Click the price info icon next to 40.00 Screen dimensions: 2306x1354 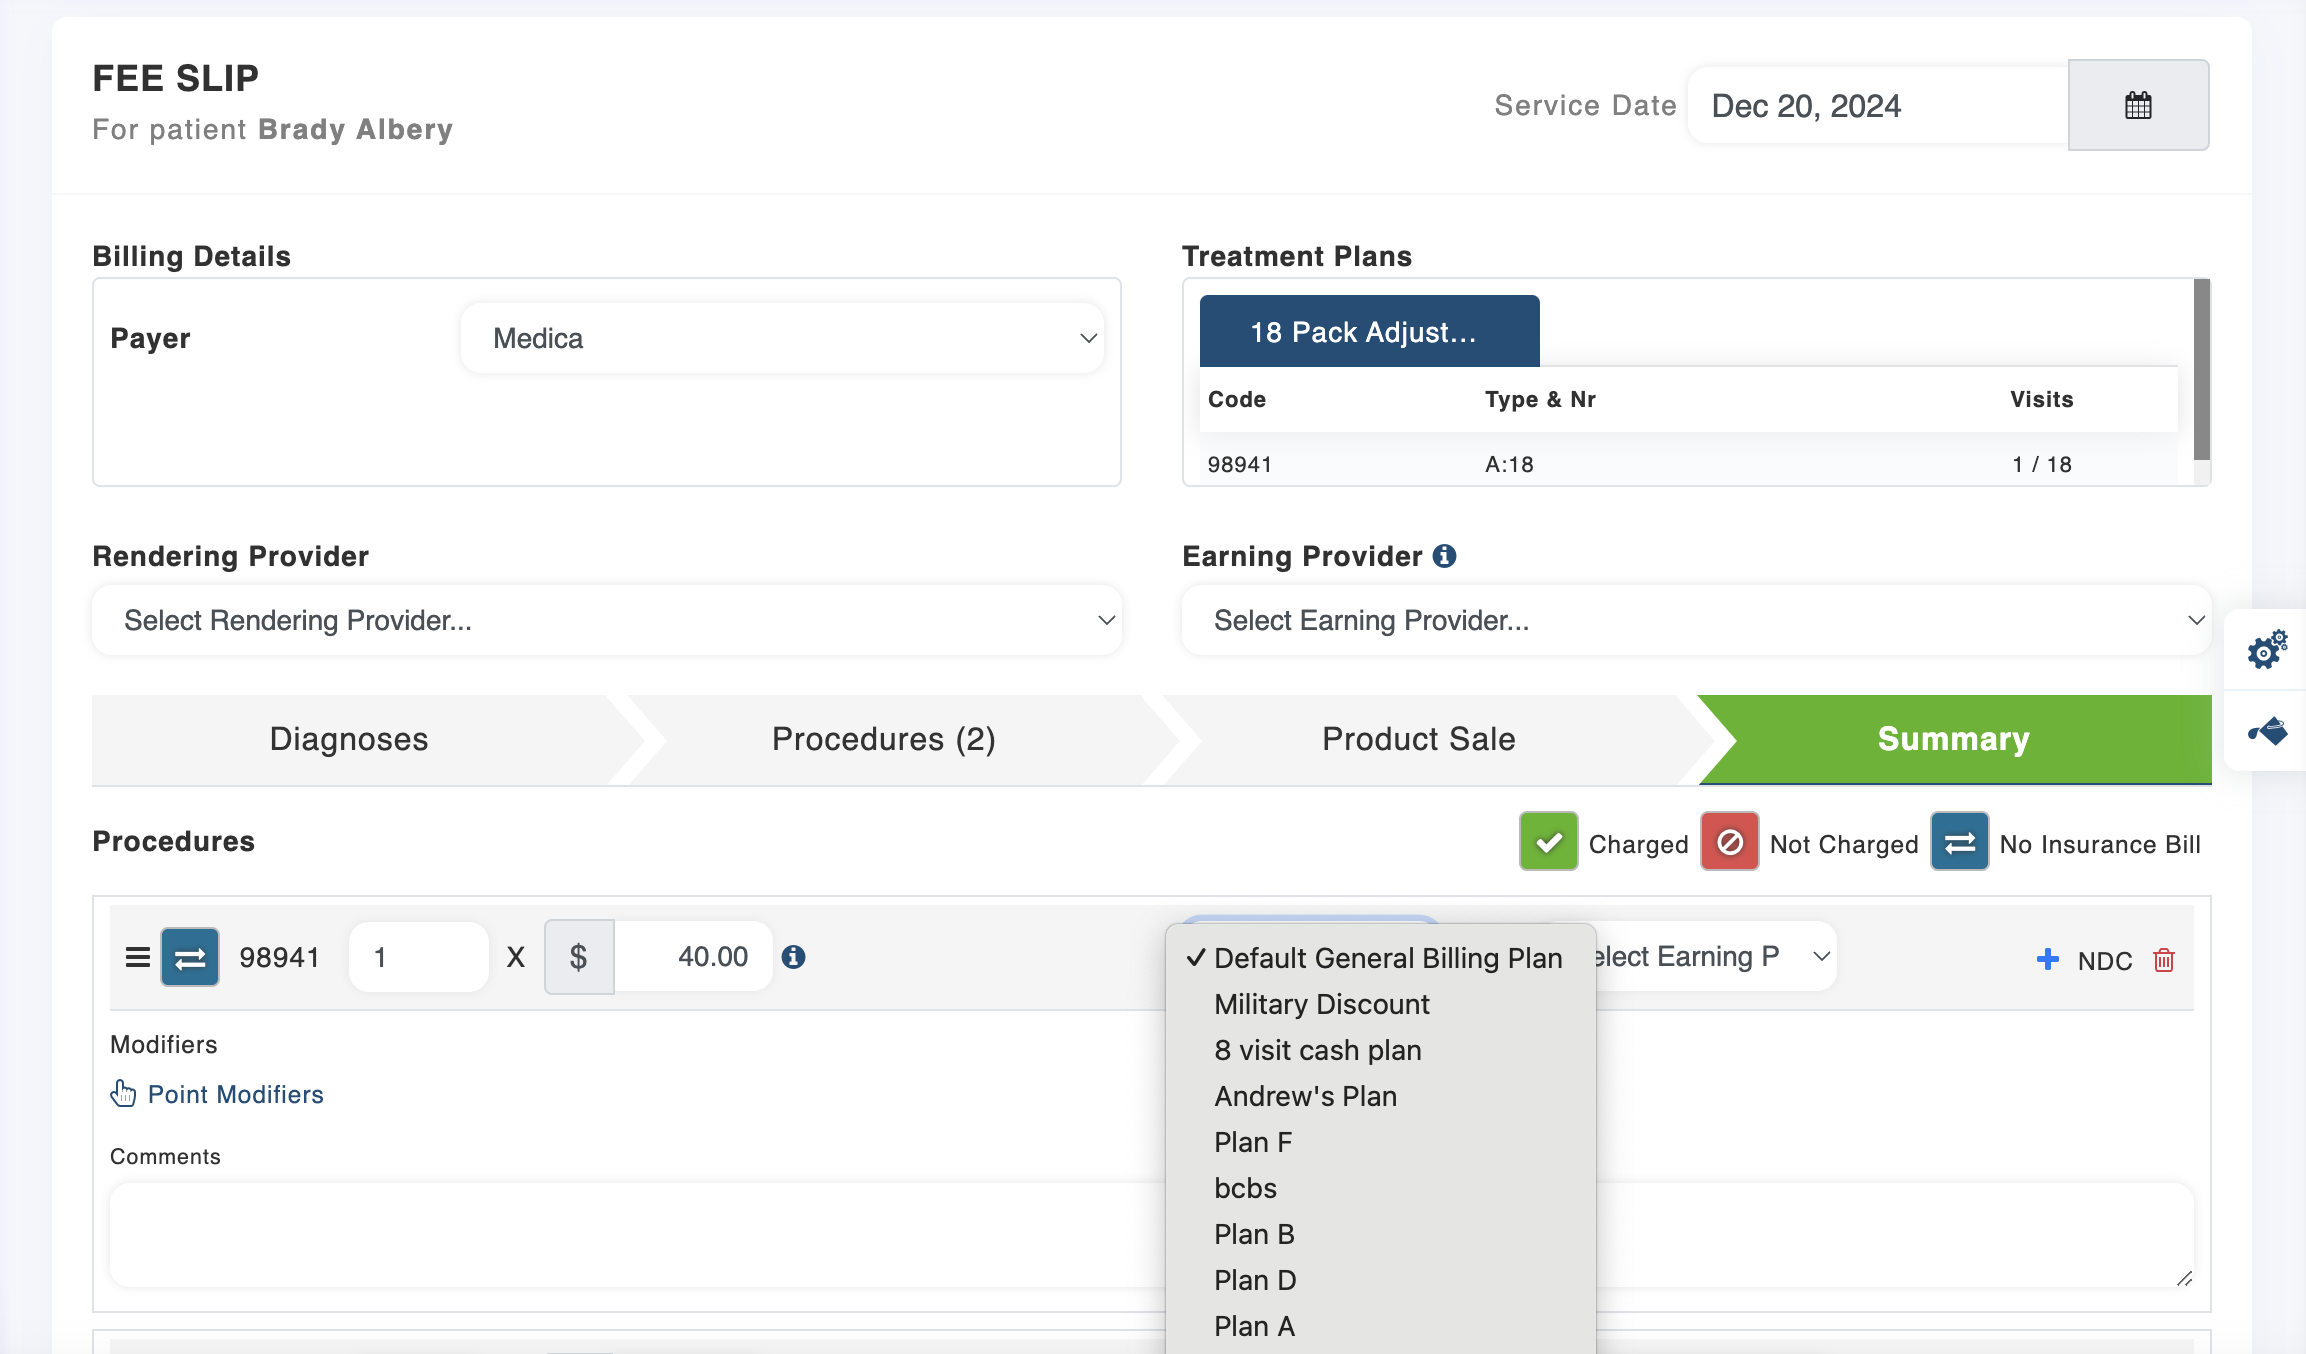[x=793, y=957]
